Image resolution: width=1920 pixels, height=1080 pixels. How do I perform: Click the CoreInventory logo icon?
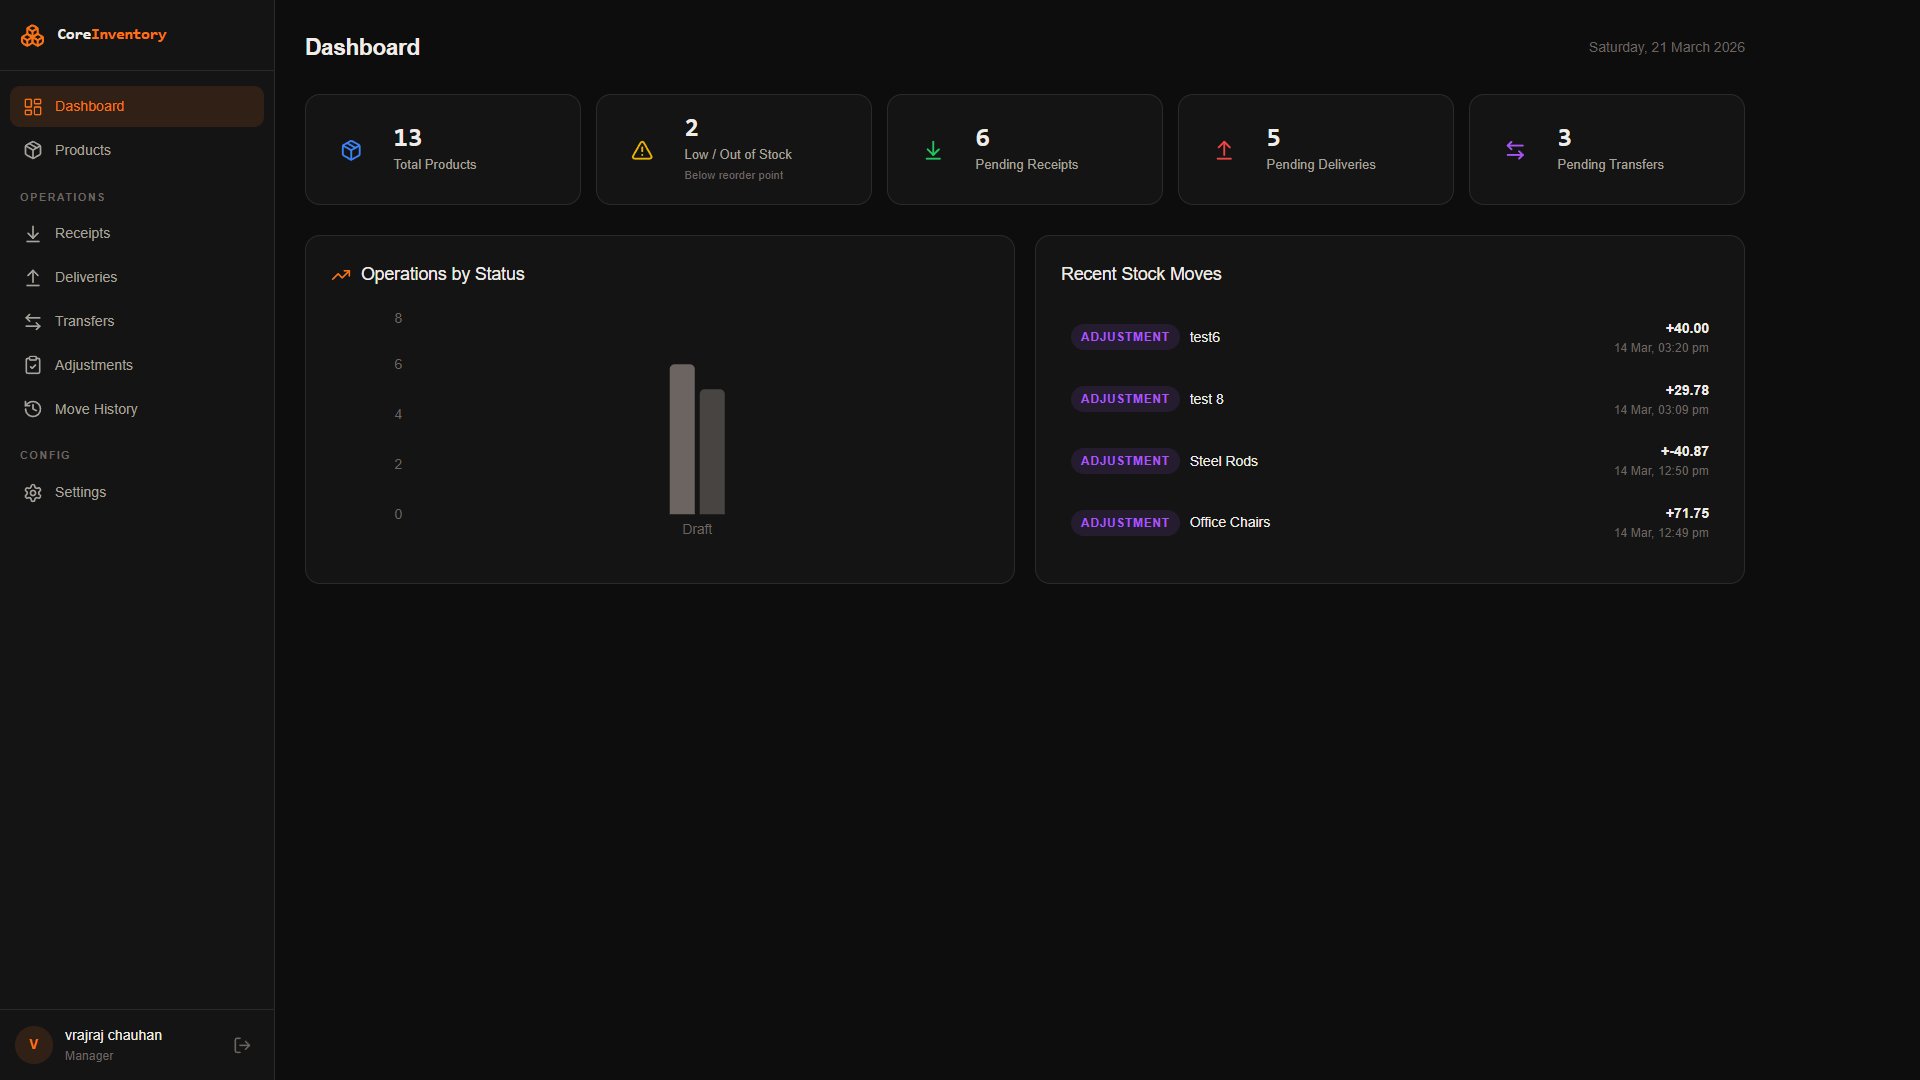pos(33,36)
